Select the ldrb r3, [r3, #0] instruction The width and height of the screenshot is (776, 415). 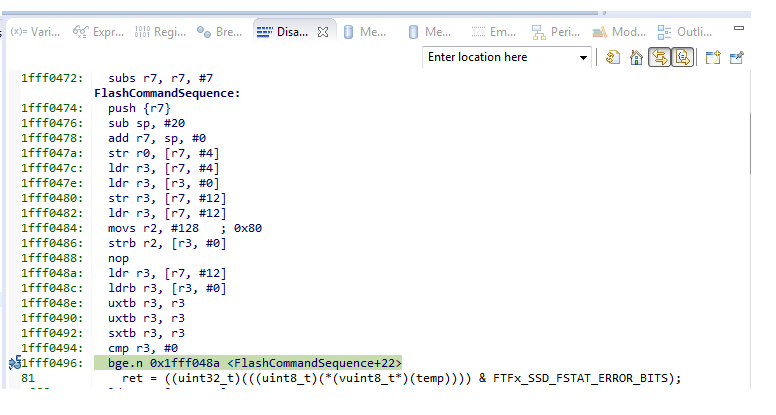167,288
